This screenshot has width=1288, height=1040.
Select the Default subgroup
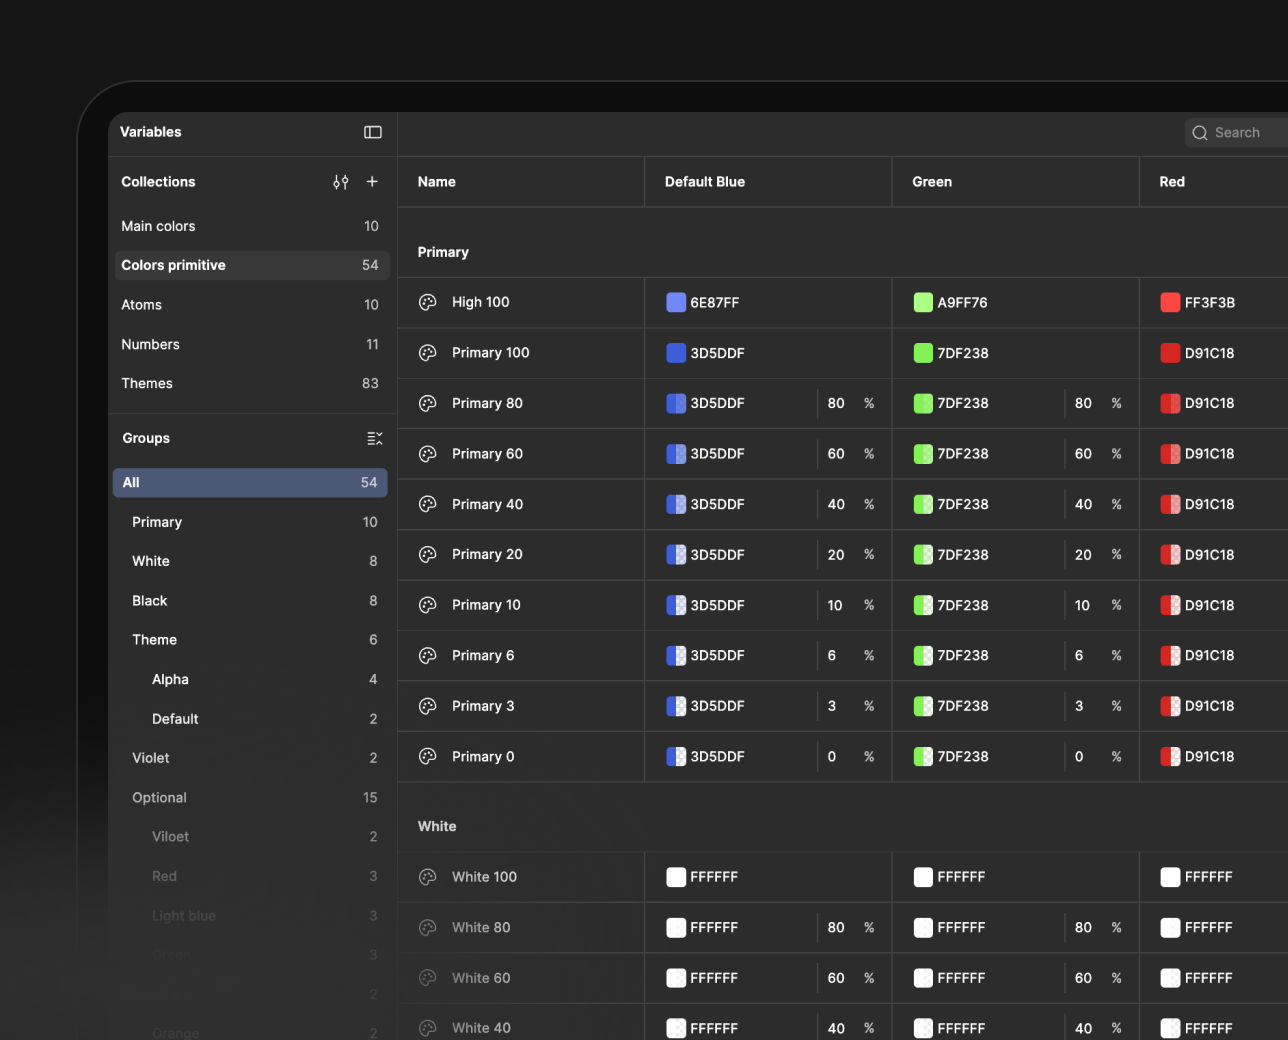pos(250,719)
